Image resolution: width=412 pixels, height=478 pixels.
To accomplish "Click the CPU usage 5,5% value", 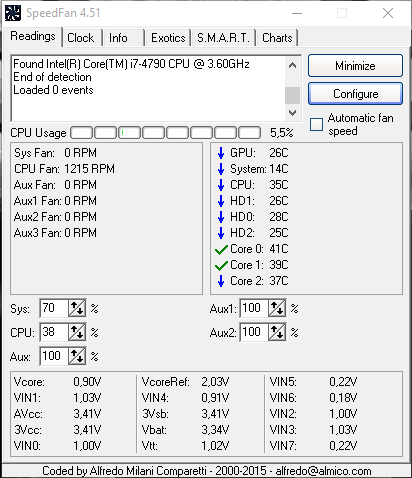I will click(x=281, y=133).
